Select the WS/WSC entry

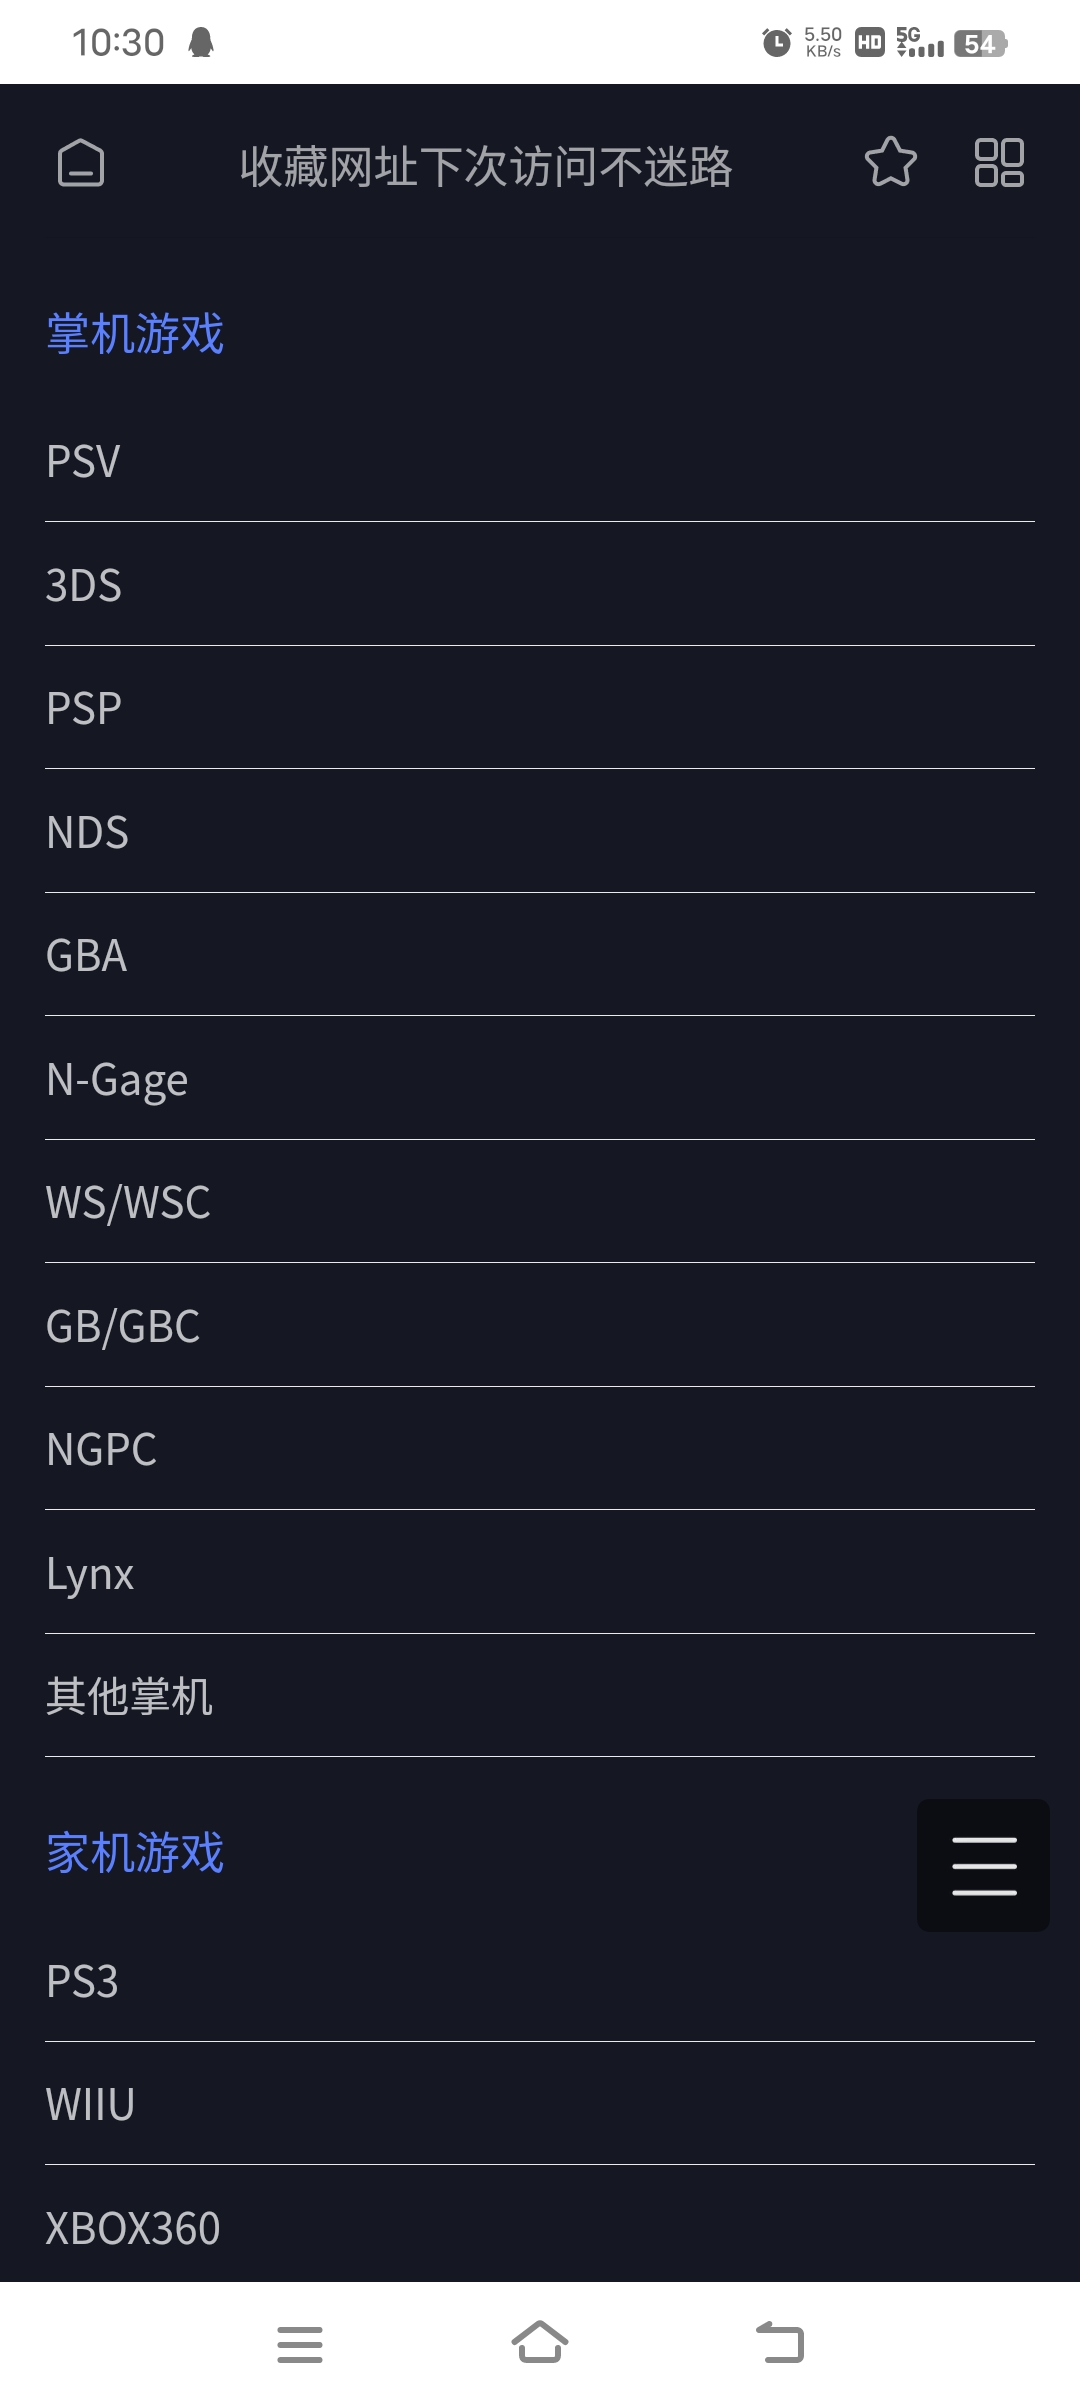coord(540,1202)
